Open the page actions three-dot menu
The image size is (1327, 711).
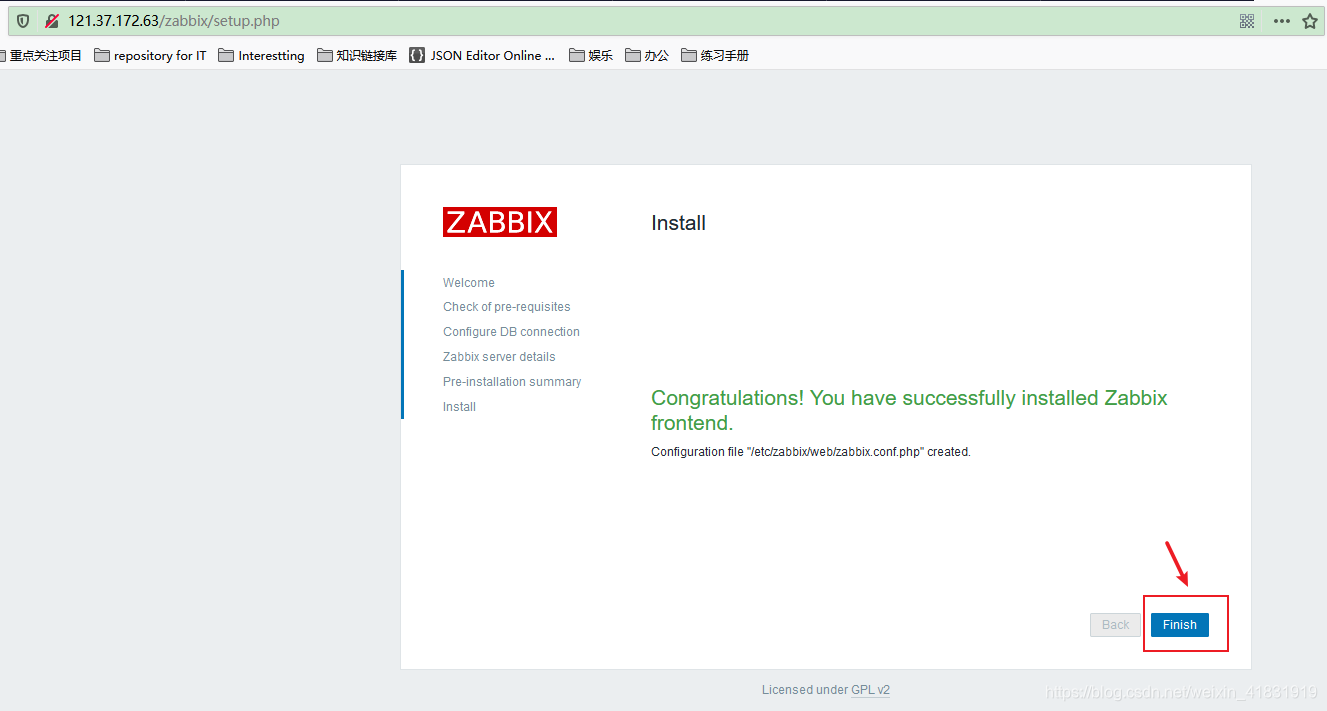click(1281, 21)
